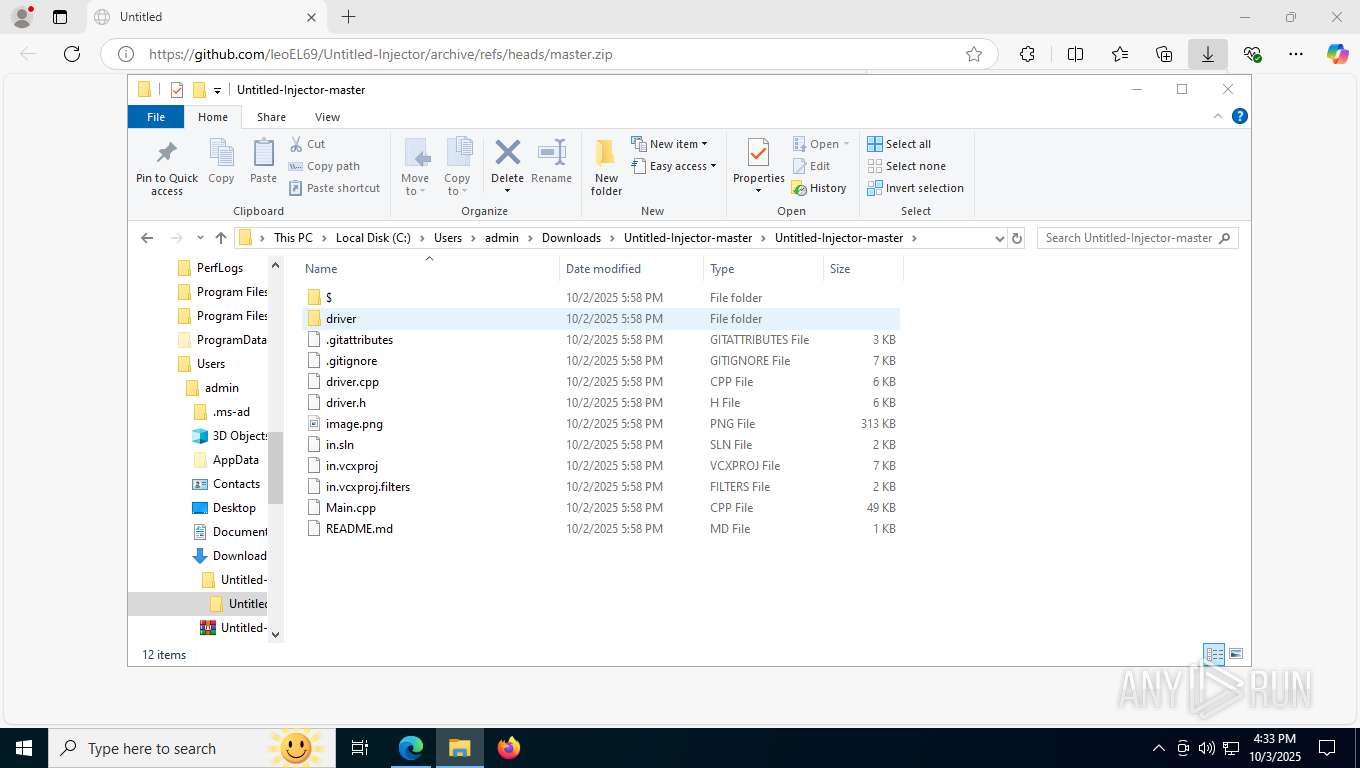Open Edge Extensions puzzle icon
The image size is (1360, 768).
[x=1027, y=54]
